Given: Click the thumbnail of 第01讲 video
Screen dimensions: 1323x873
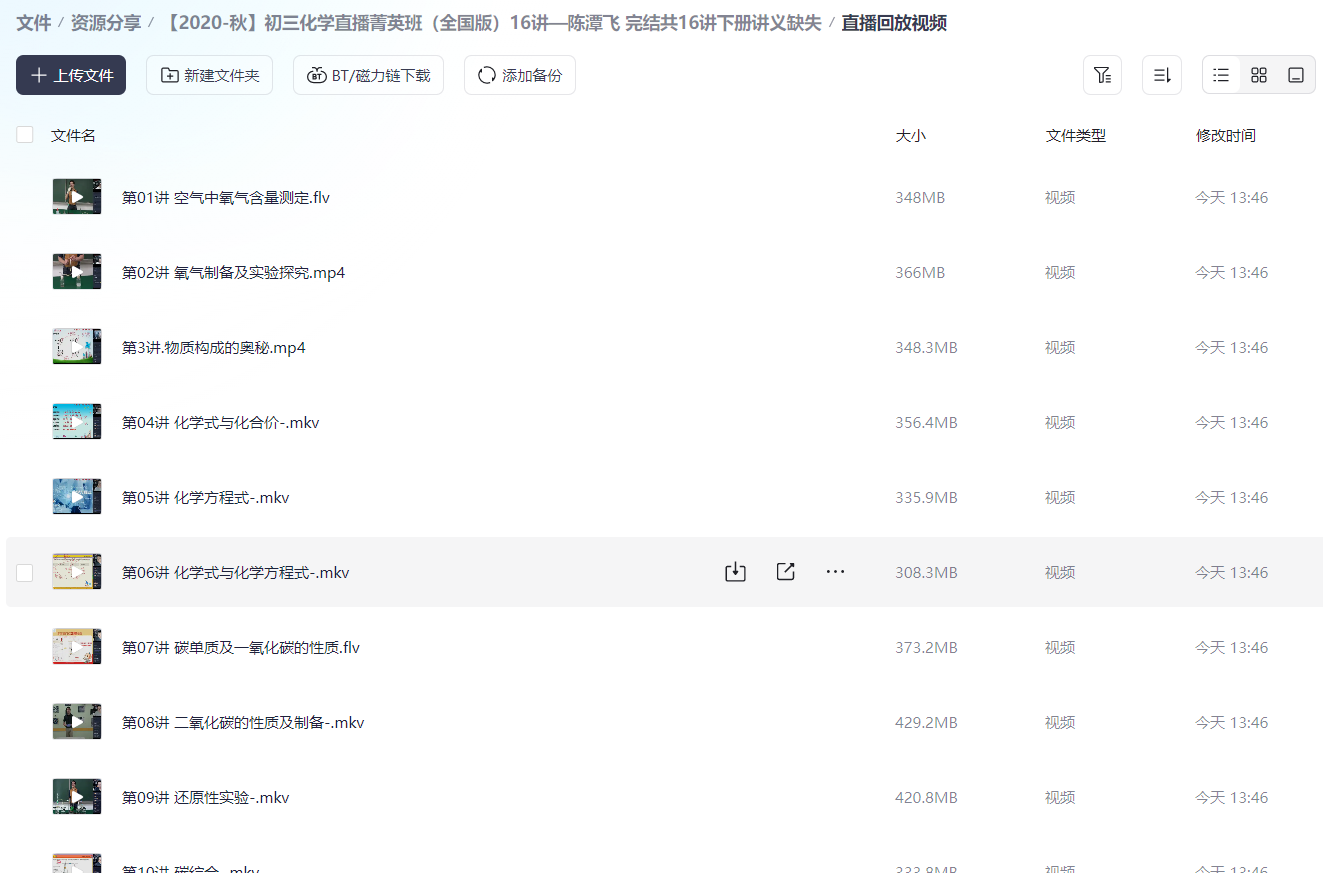Looking at the screenshot, I should (76, 196).
